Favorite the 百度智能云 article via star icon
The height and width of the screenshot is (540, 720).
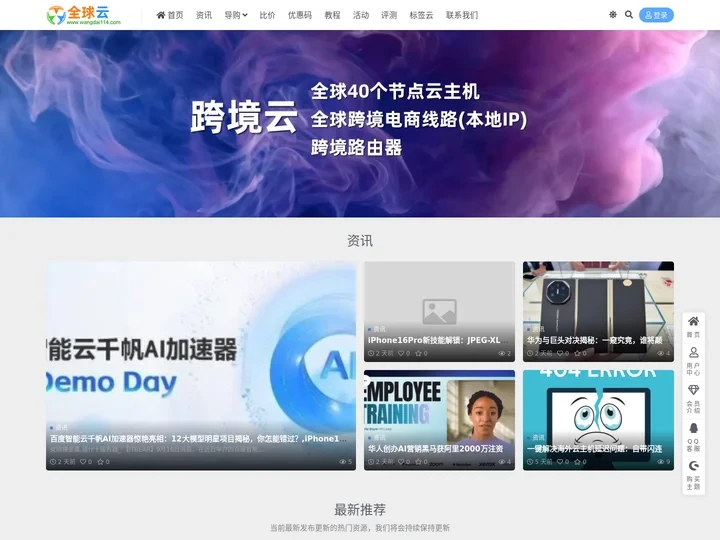(103, 461)
